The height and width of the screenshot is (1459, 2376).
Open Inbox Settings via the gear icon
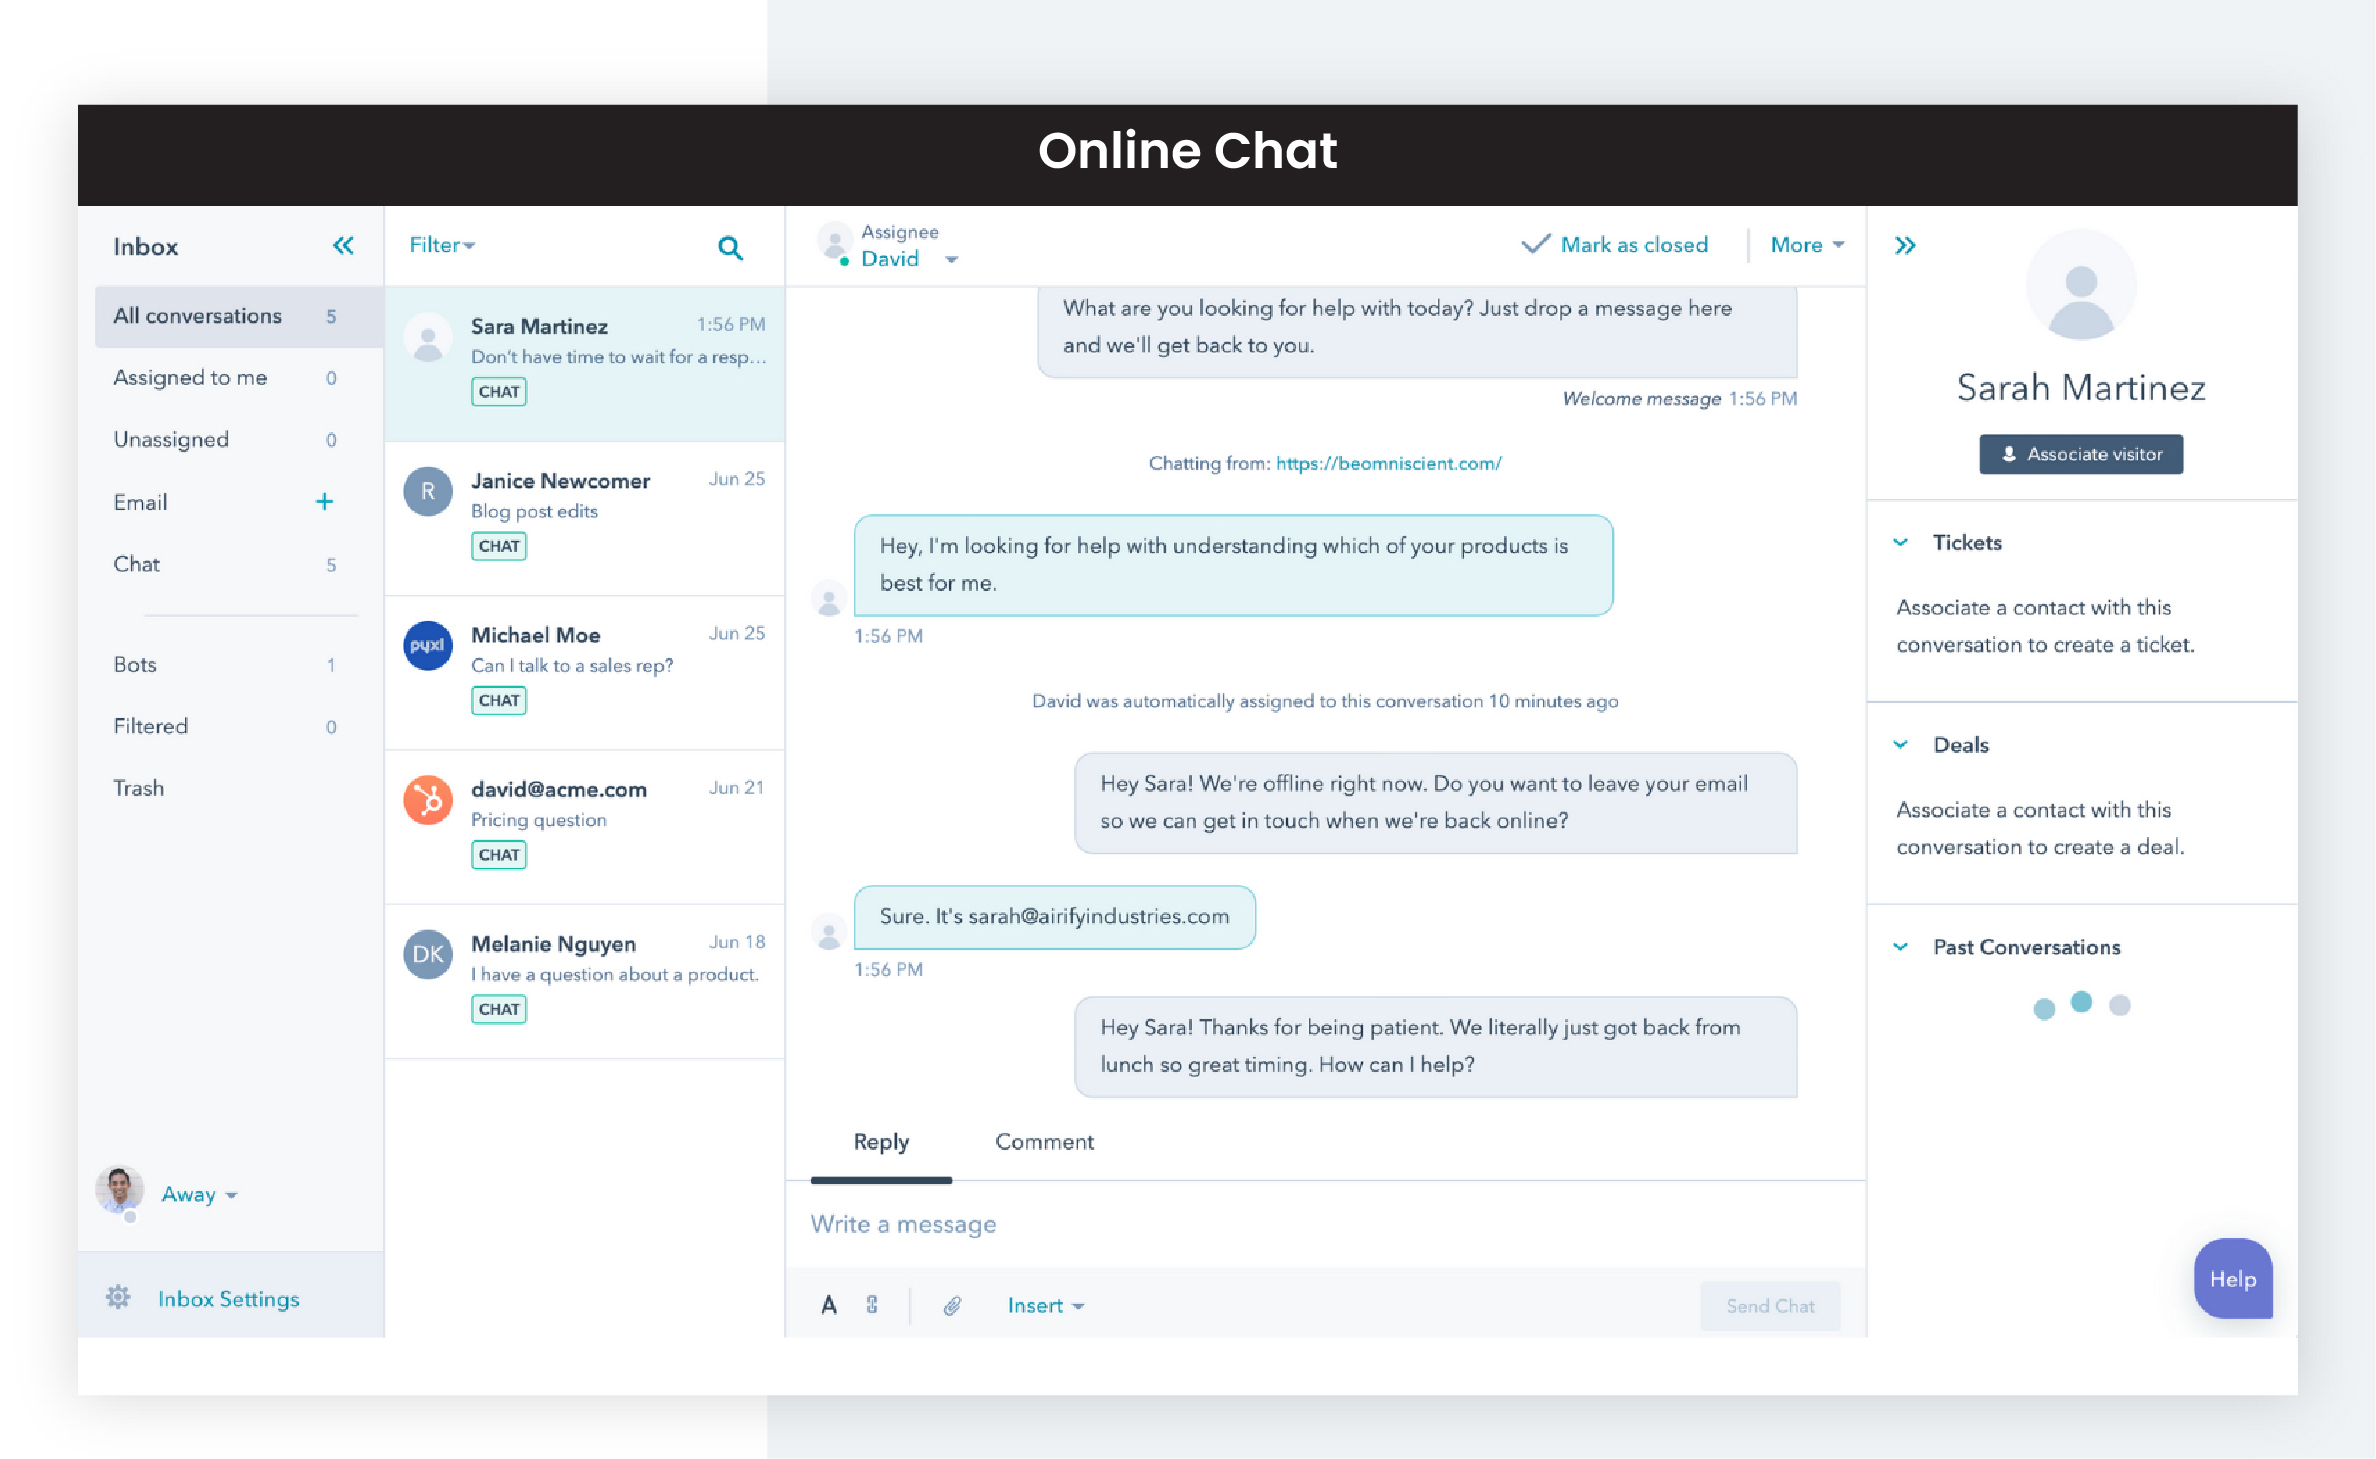pyautogui.click(x=118, y=1297)
